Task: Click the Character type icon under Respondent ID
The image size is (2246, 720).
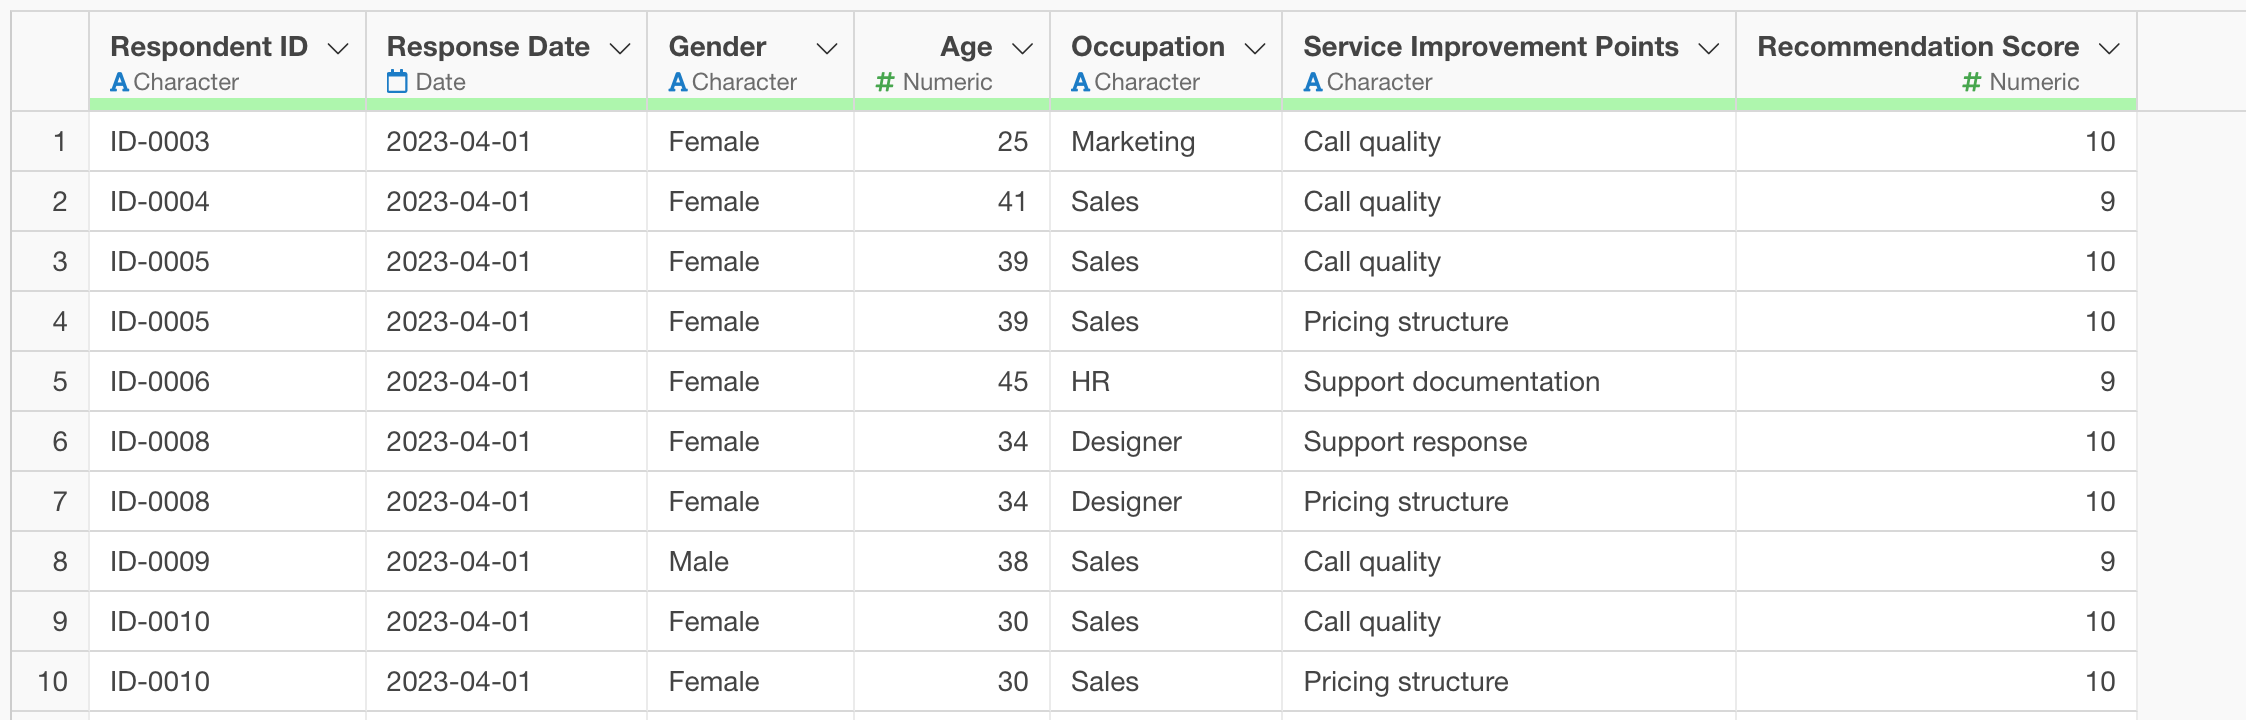Action: [119, 82]
